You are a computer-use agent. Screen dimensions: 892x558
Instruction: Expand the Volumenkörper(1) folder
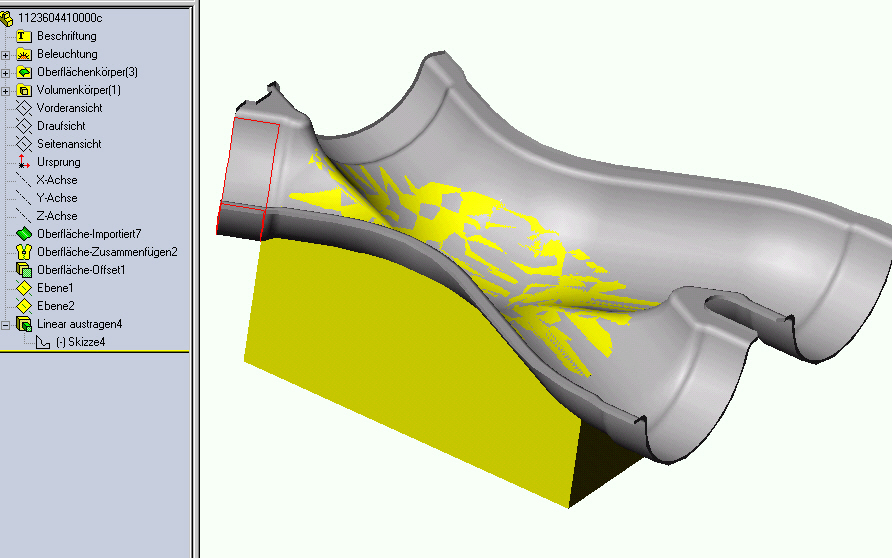[6, 91]
